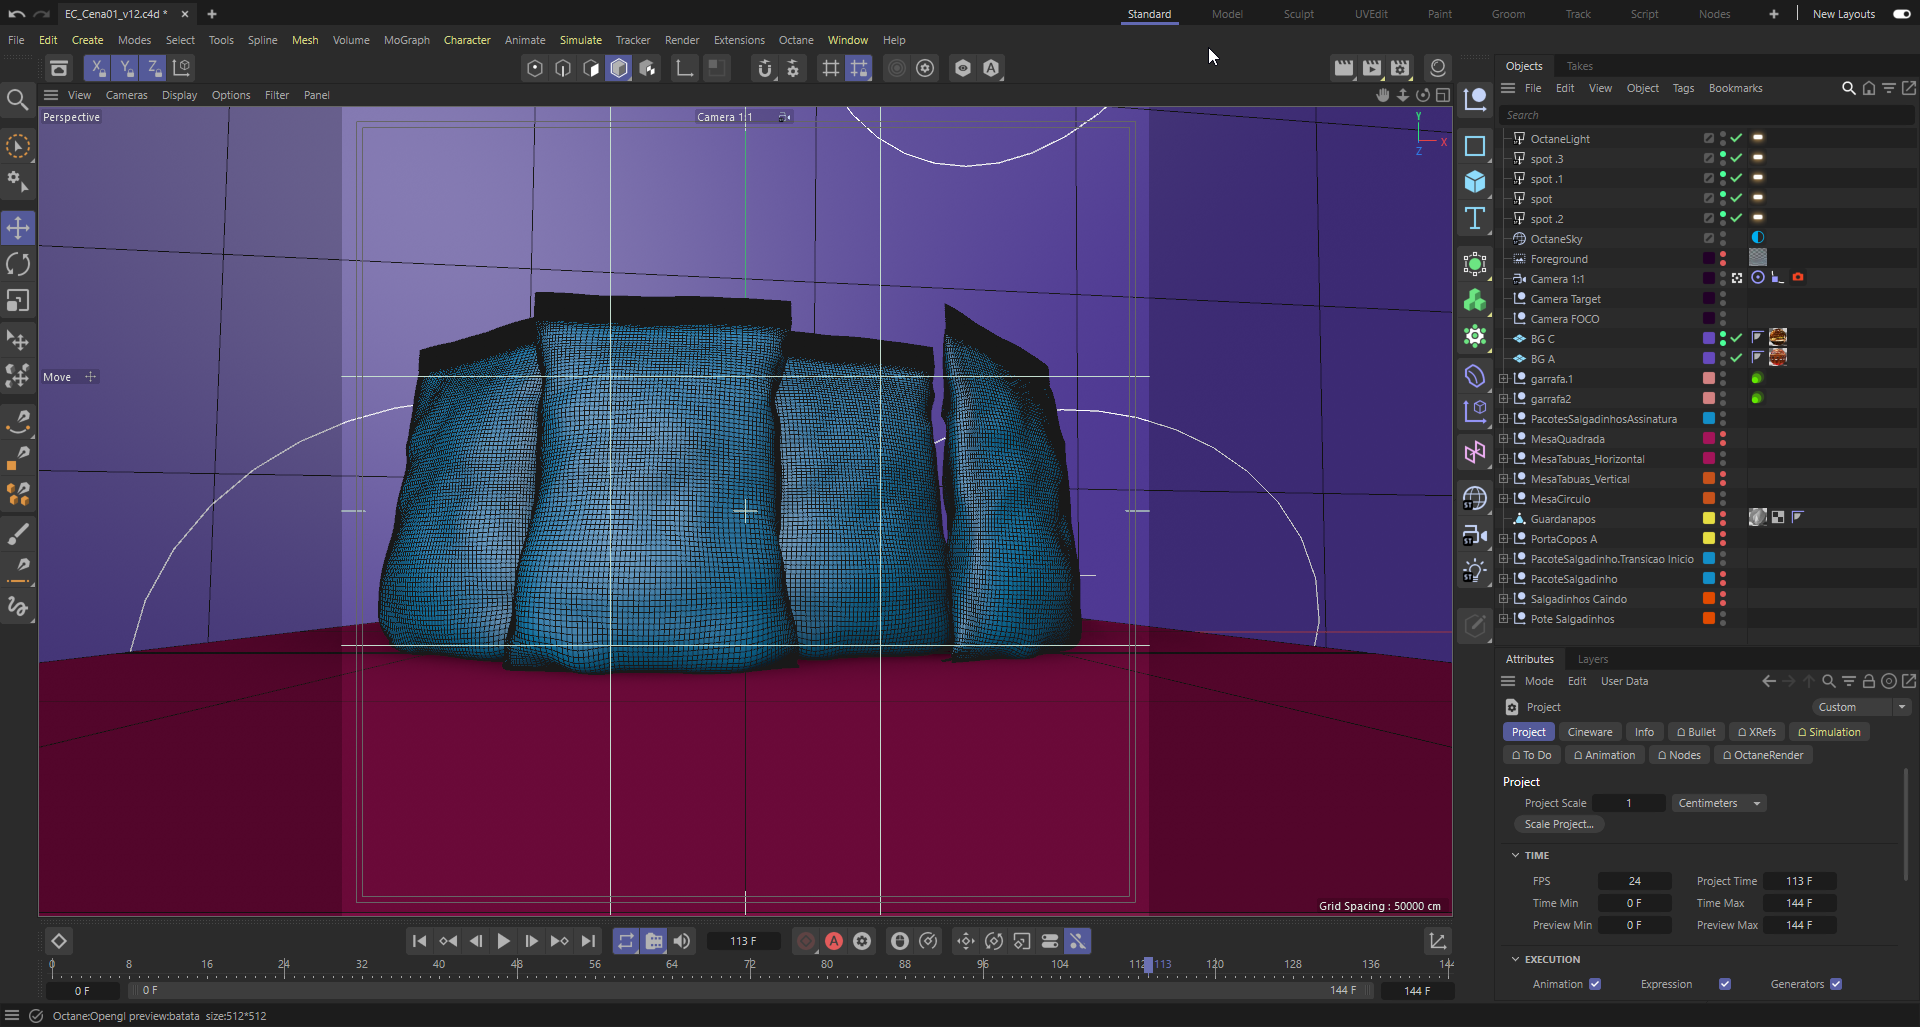Toggle the X axis lock
Viewport: 1920px width, 1027px height.
tap(97, 68)
